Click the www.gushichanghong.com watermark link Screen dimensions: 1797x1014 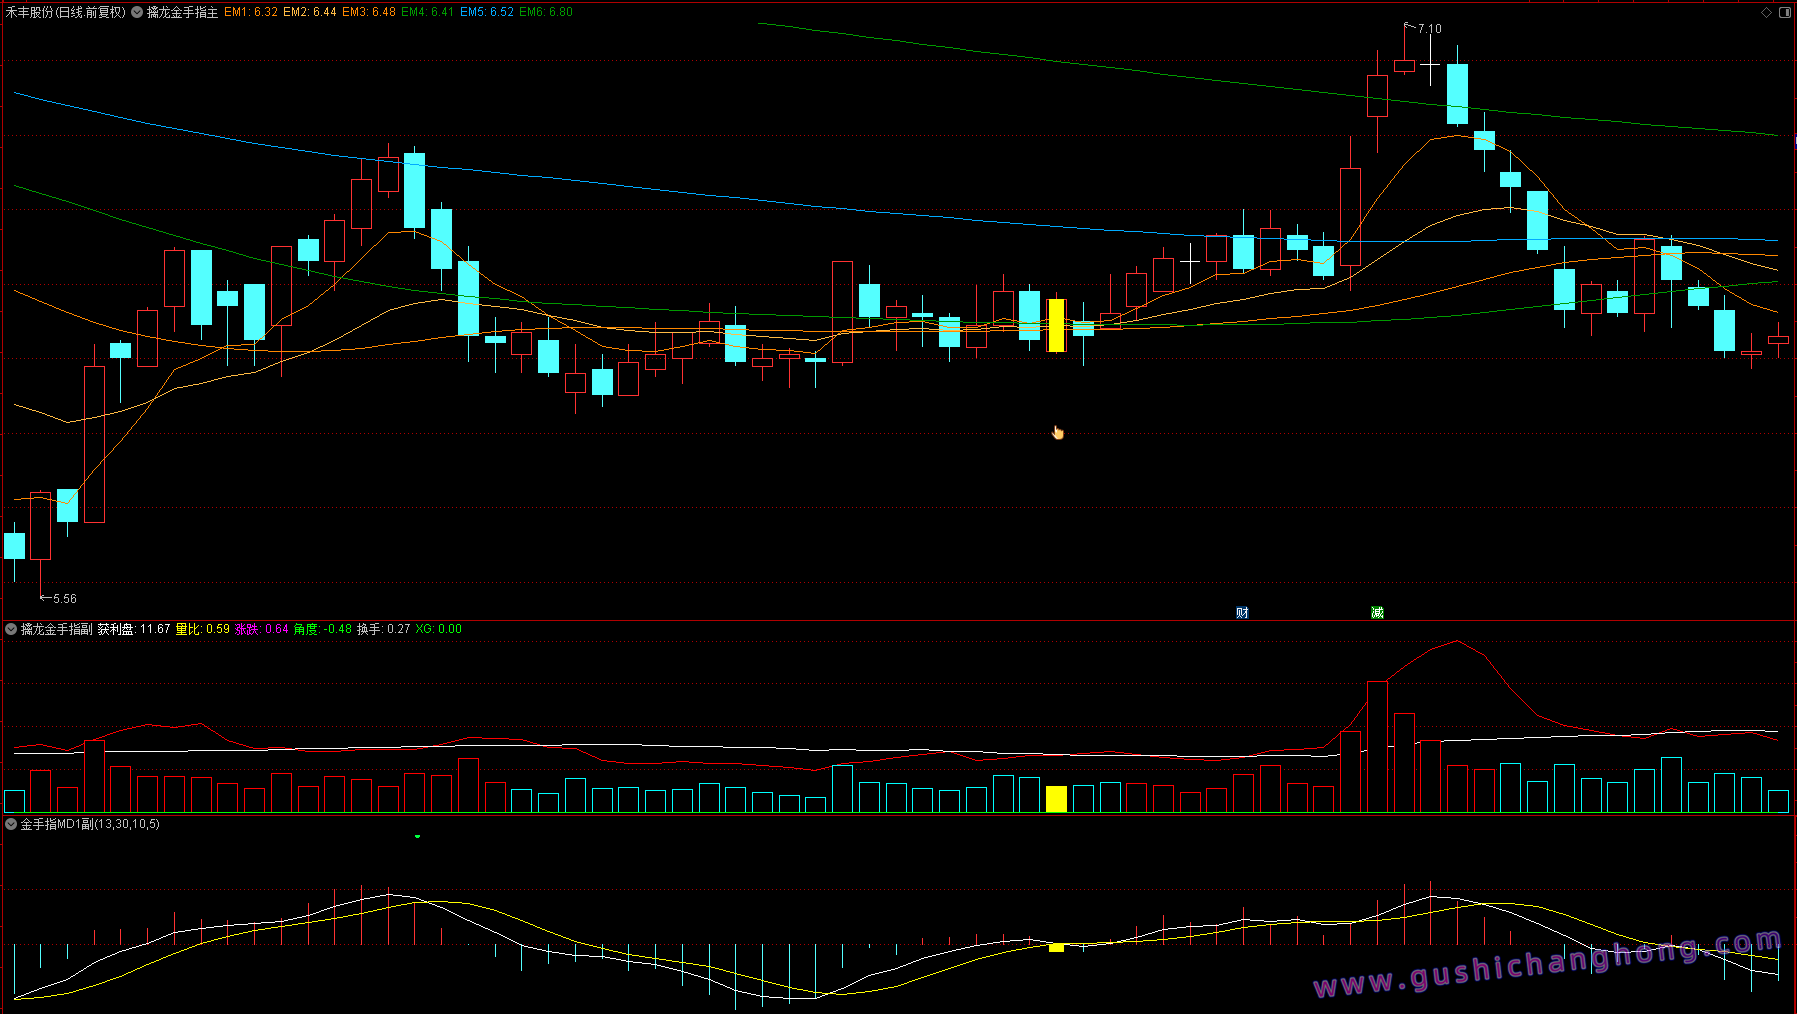tap(1547, 963)
